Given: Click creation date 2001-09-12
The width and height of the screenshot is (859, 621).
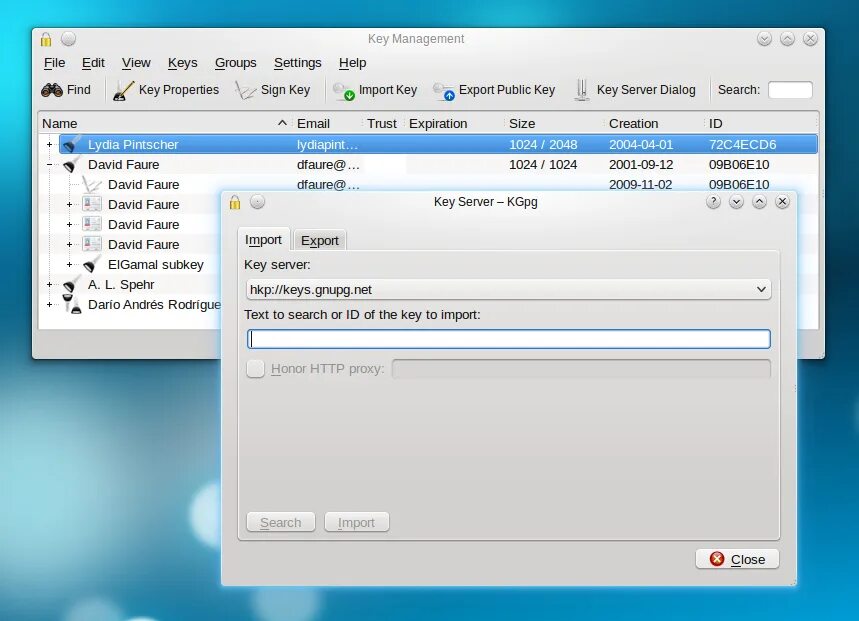Looking at the screenshot, I should (x=641, y=164).
